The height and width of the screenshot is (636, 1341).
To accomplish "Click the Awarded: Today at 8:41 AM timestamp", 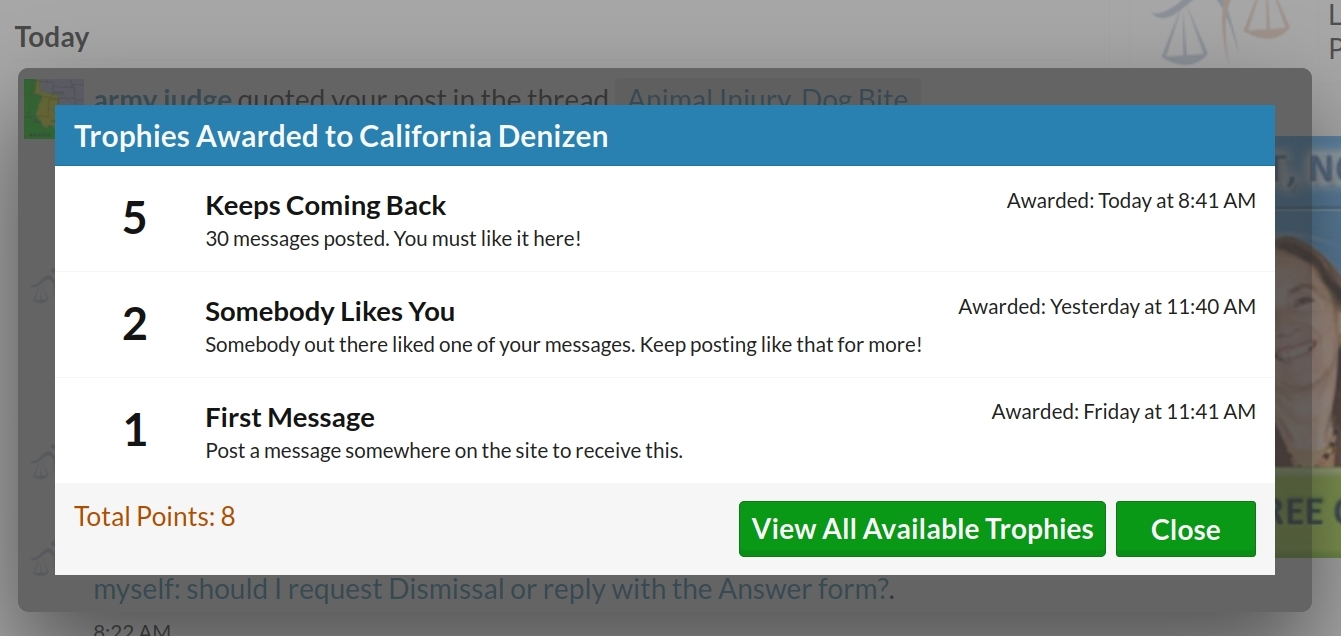I will pos(1131,201).
